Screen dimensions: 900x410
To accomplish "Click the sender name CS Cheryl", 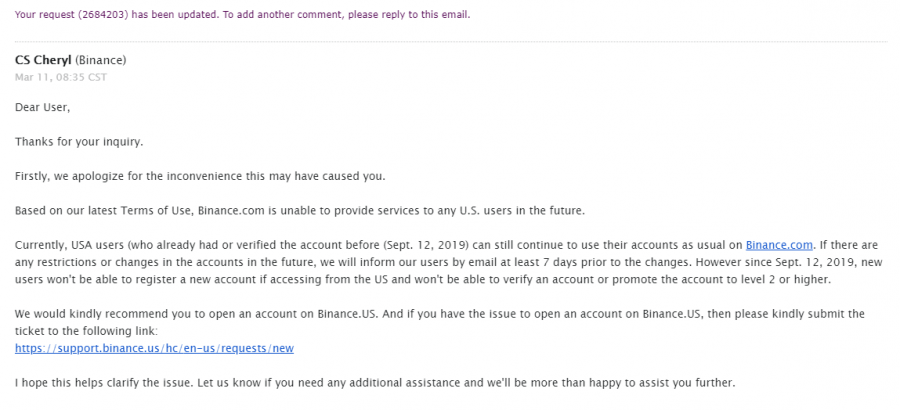I will coord(43,60).
